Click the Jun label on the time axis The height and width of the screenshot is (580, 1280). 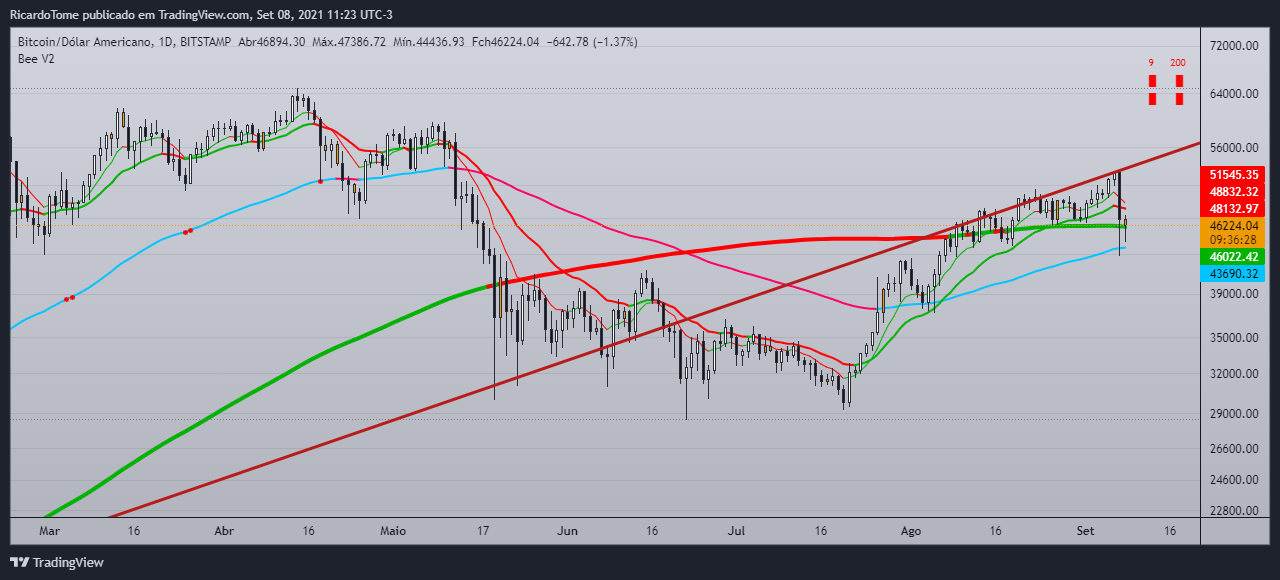pyautogui.click(x=567, y=531)
